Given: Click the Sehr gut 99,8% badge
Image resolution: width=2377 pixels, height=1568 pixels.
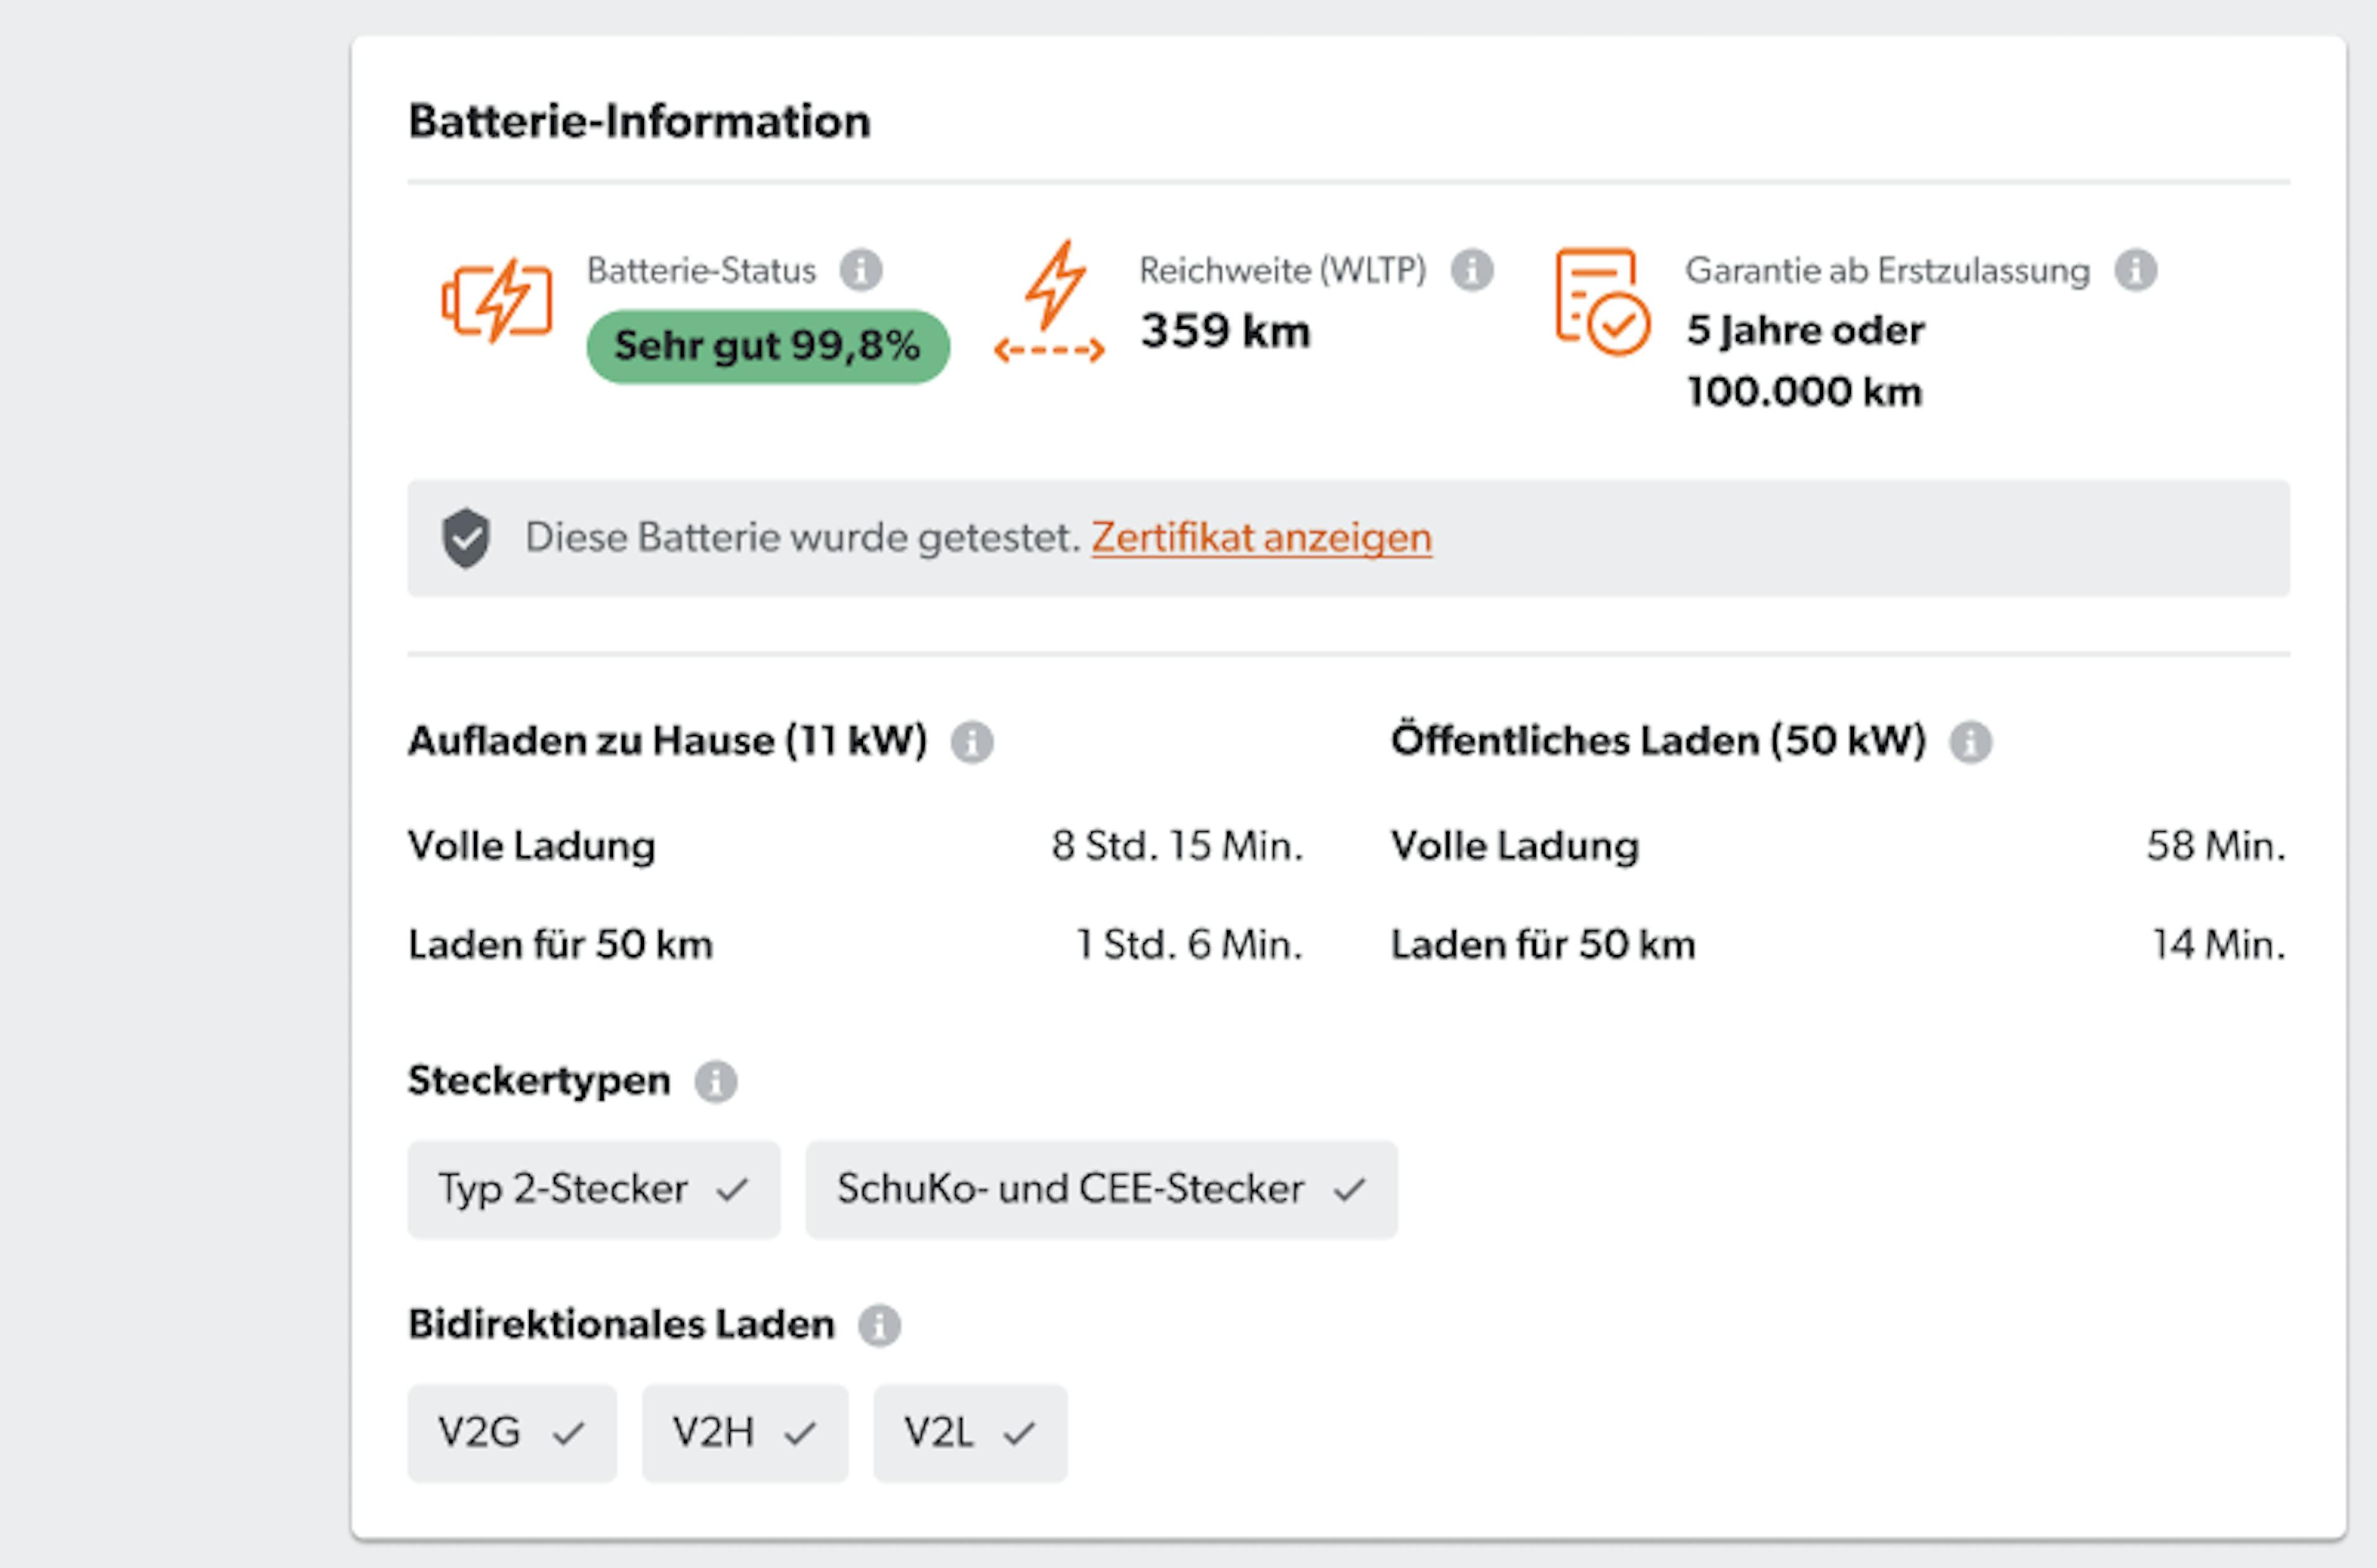Looking at the screenshot, I should tap(768, 346).
